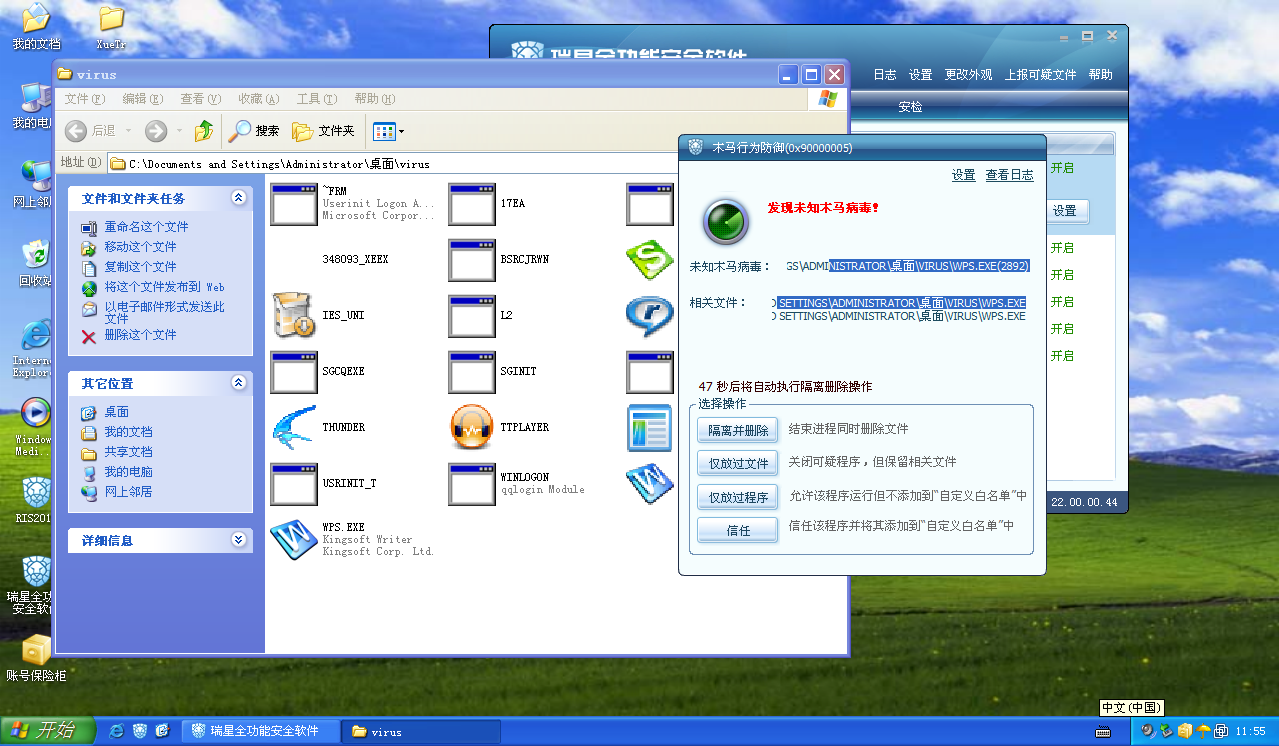1279x746 pixels.
Task: Open the 设置 link in alert dialog
Action: pos(963,175)
